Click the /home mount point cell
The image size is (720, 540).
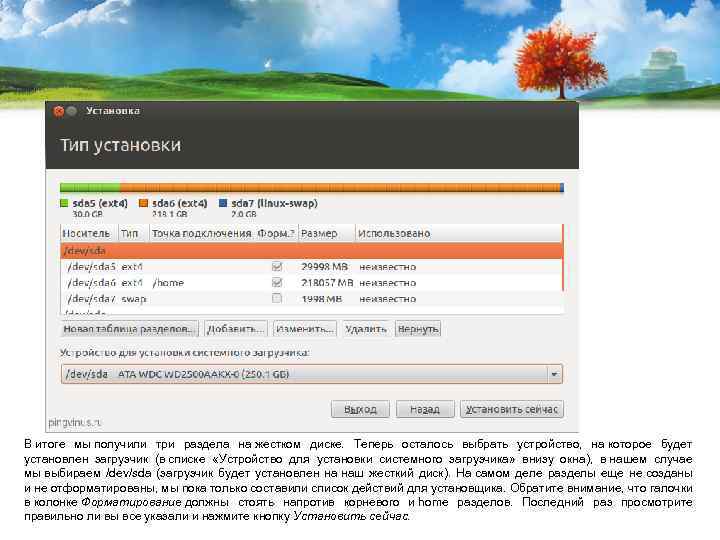click(168, 283)
